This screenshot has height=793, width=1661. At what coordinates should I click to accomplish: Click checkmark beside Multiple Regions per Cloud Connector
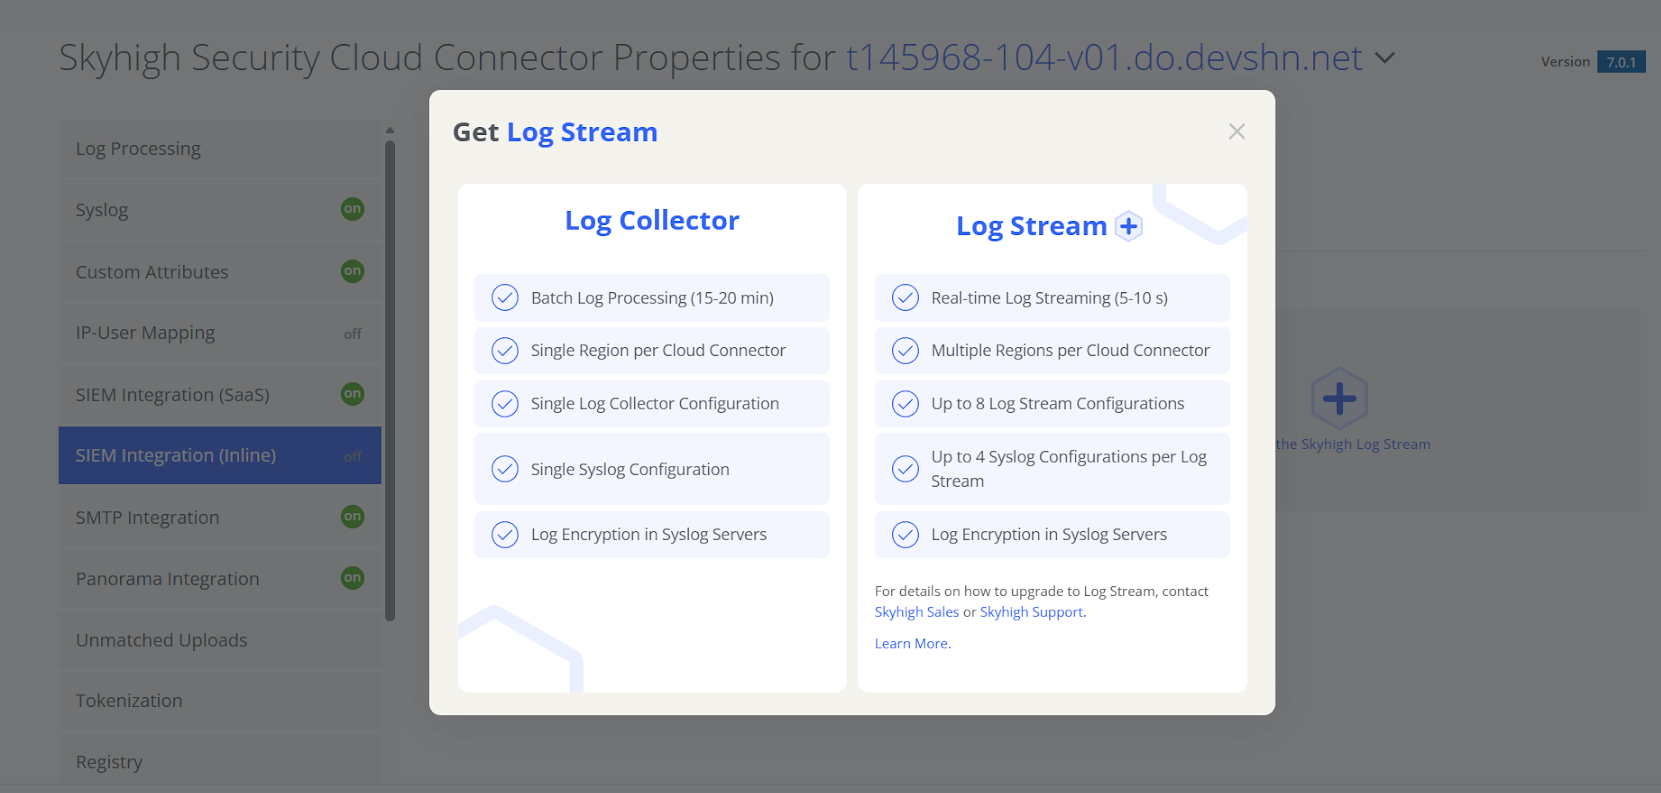click(x=905, y=351)
